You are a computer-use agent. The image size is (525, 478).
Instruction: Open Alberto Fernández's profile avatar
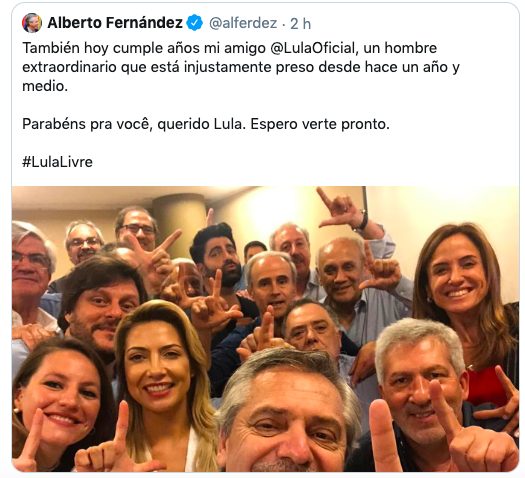pyautogui.click(x=32, y=23)
